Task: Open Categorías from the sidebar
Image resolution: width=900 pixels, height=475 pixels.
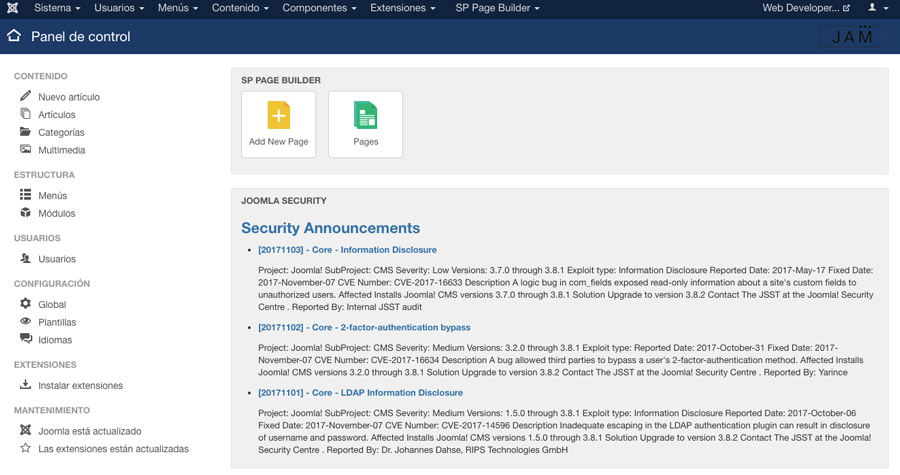Action: (61, 133)
